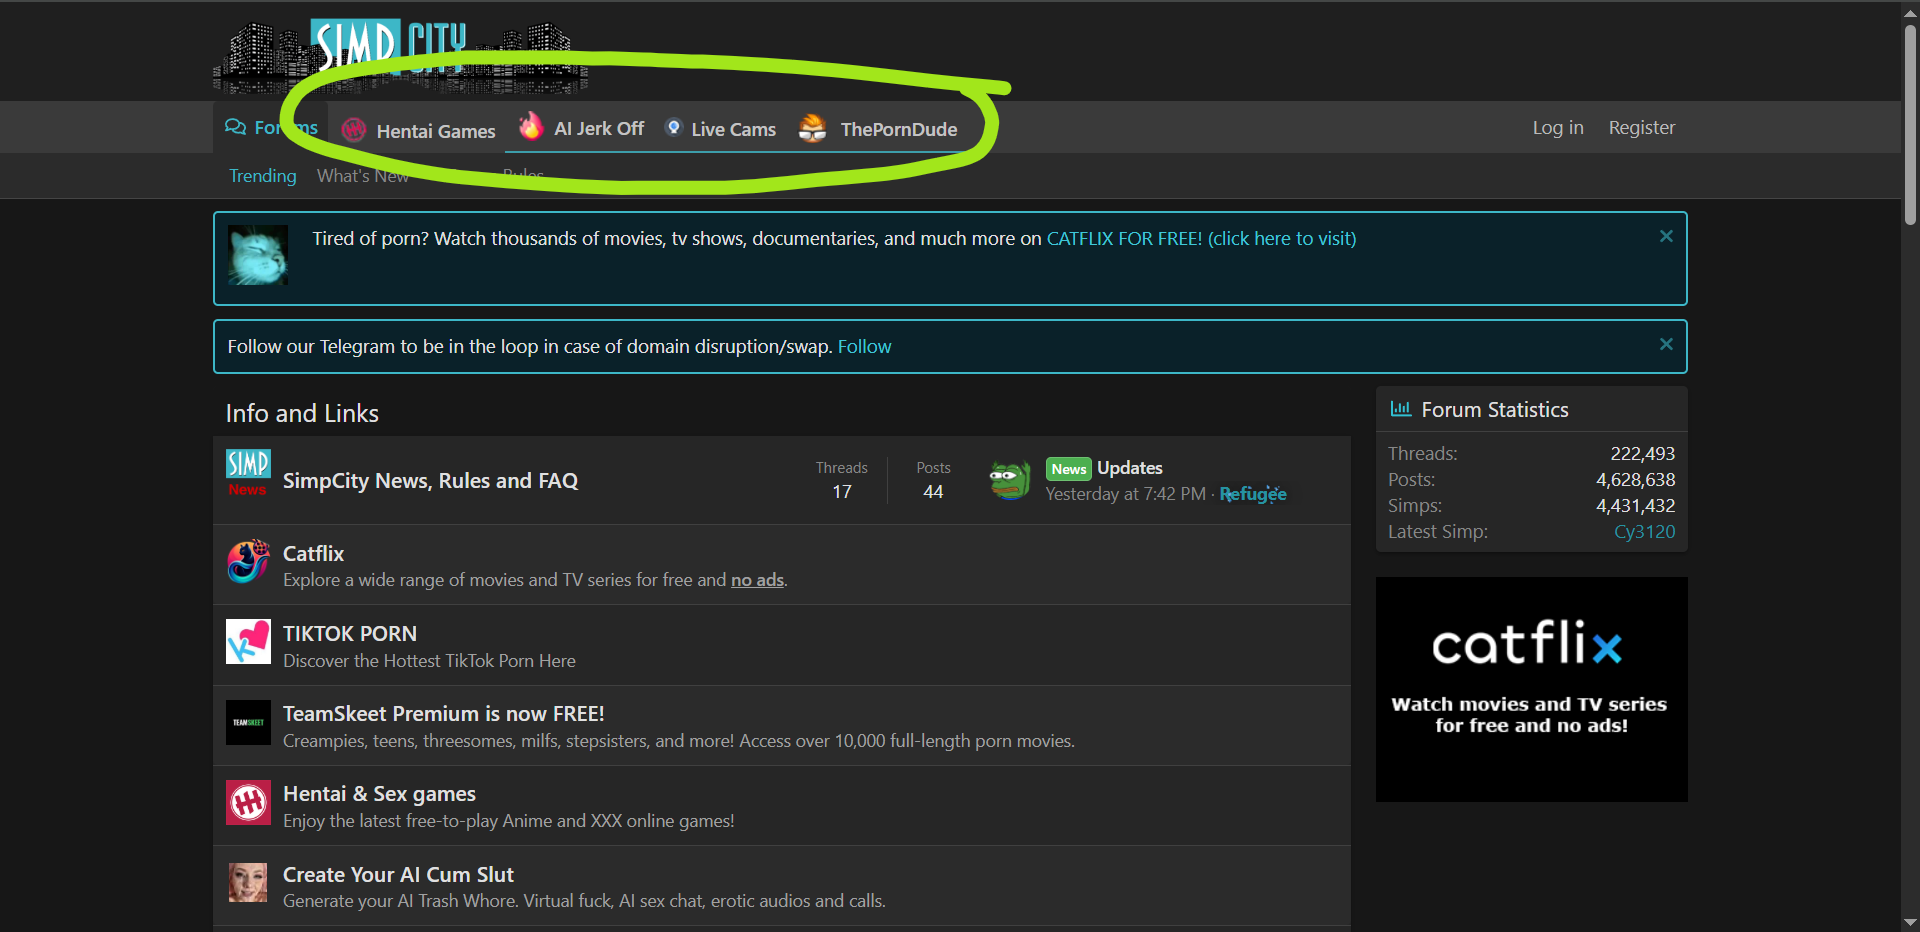Open the Live Cams nav item

734,129
